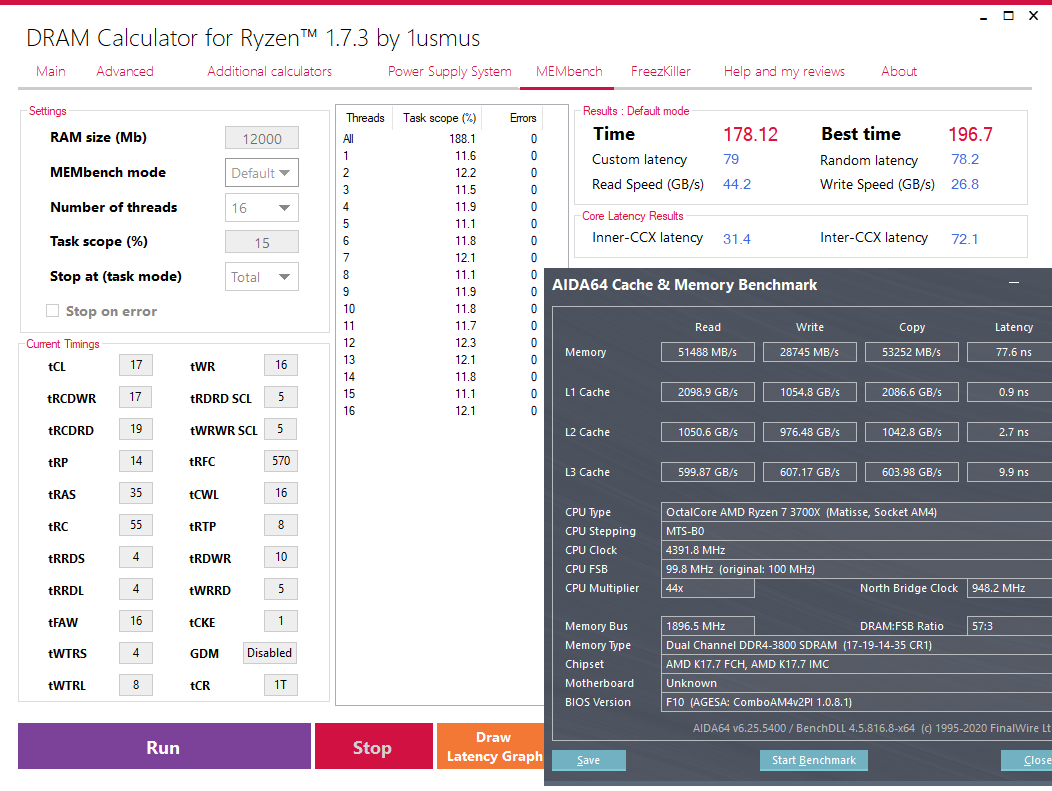This screenshot has width=1052, height=791.
Task: Click the tCKE value 1
Action: (x=281, y=621)
